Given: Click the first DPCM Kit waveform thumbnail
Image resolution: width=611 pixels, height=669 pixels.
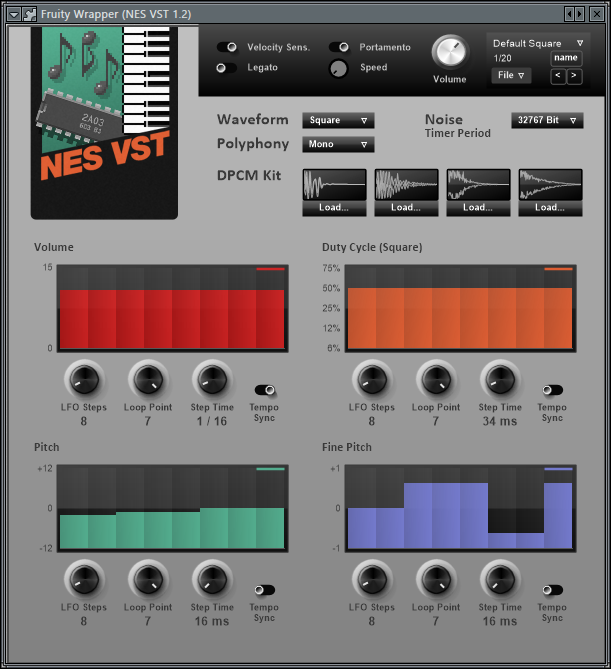Looking at the screenshot, I should click(335, 185).
